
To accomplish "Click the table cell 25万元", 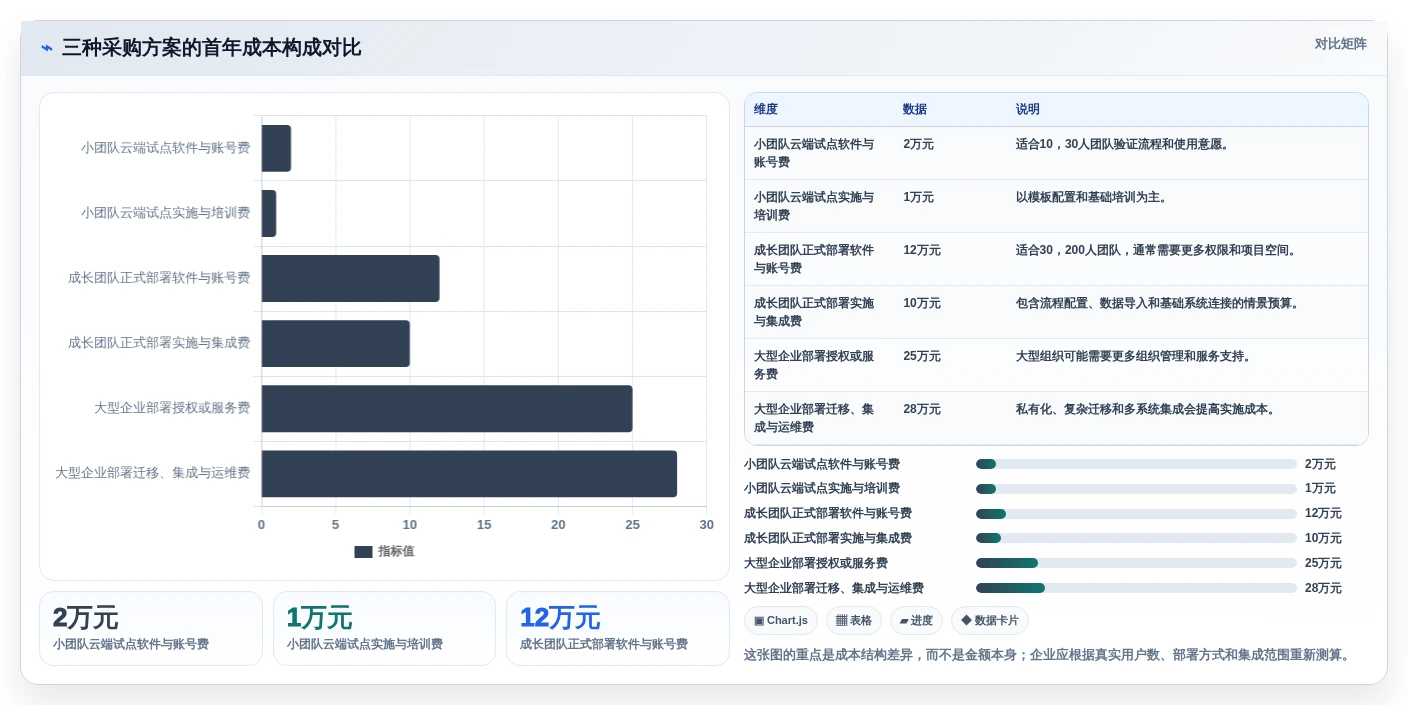I will click(922, 356).
